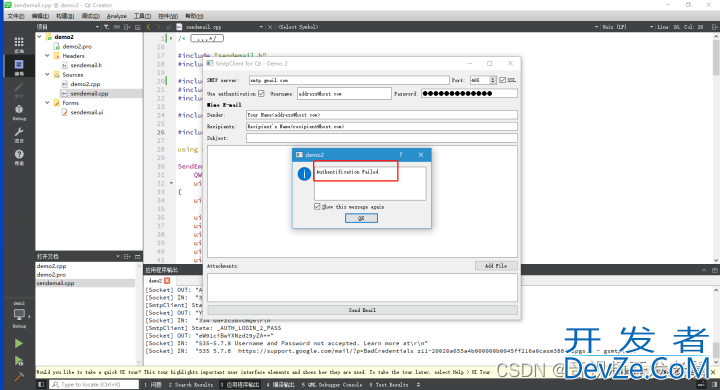Click the close pane icon in Projects header
Viewport: 720px width, 390px height.
(137, 27)
